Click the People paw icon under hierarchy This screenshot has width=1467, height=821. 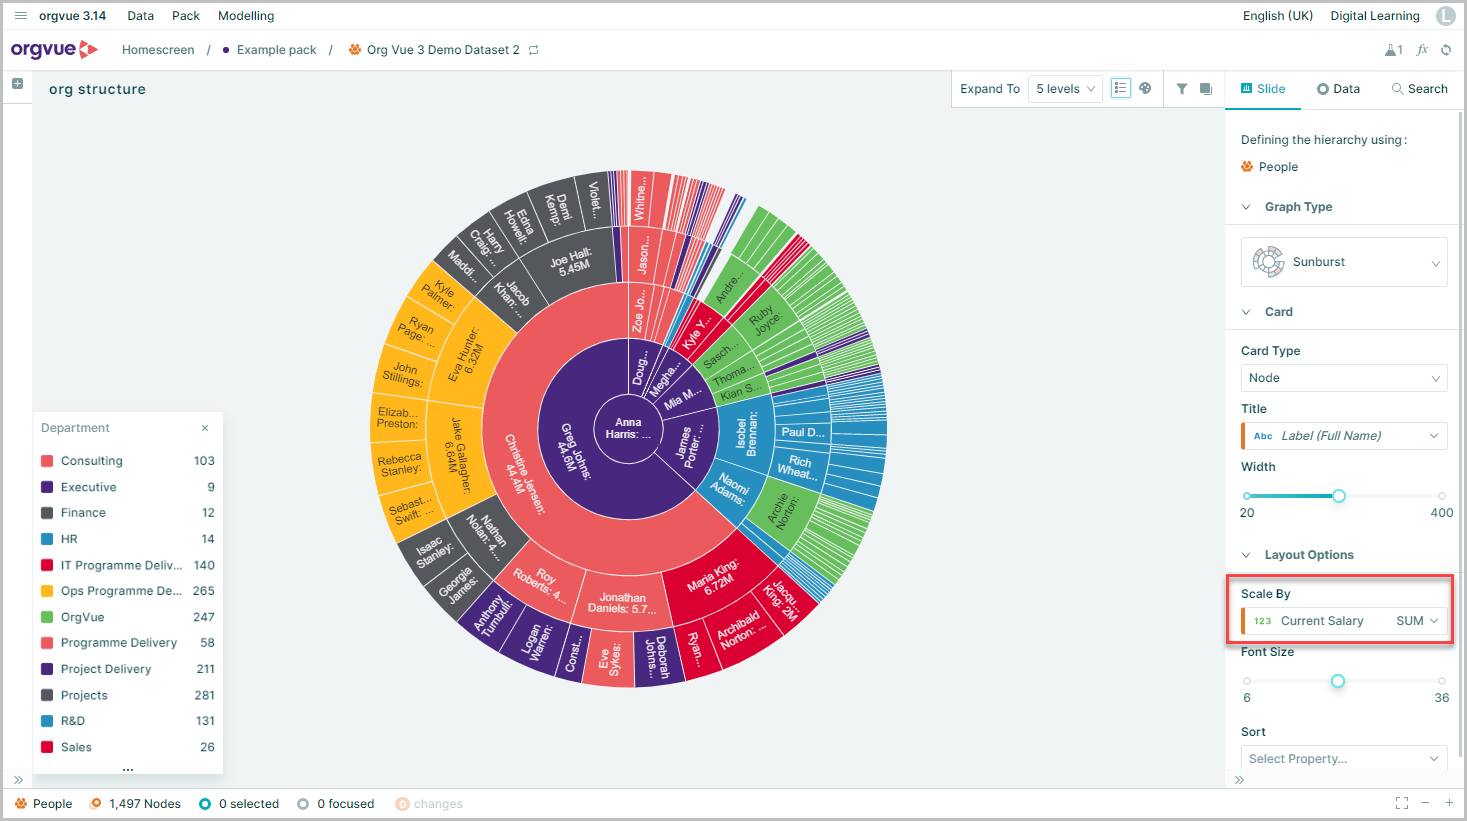tap(1247, 167)
